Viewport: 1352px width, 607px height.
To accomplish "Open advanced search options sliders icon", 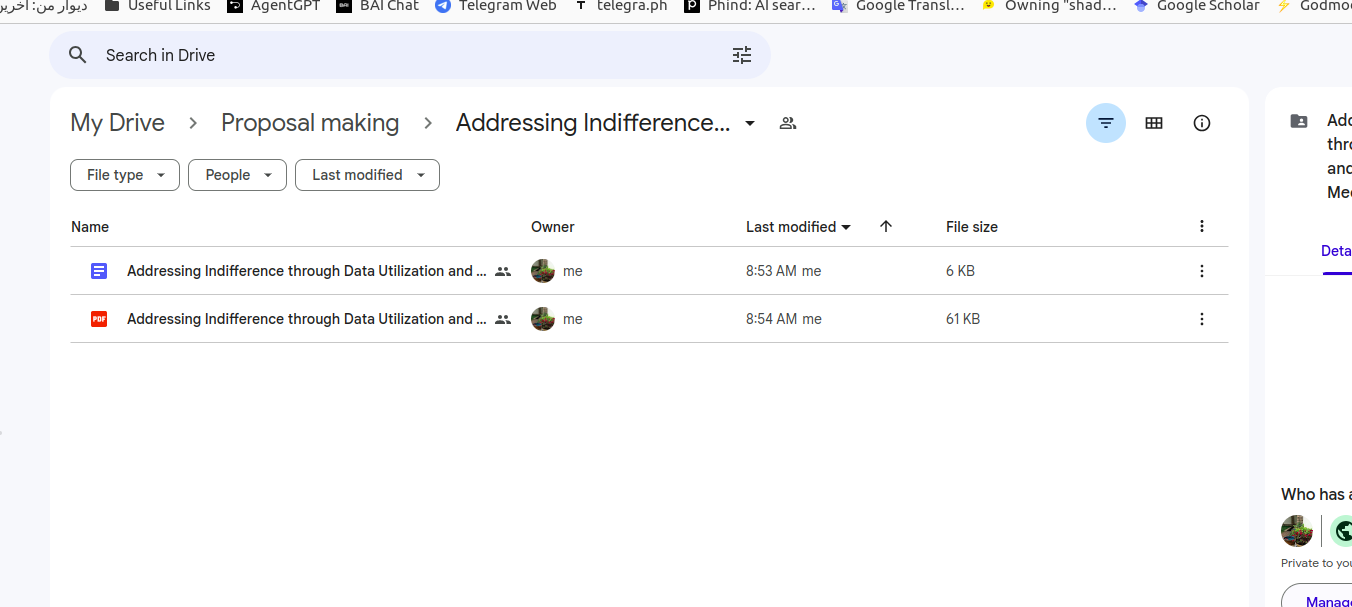I will coord(741,55).
